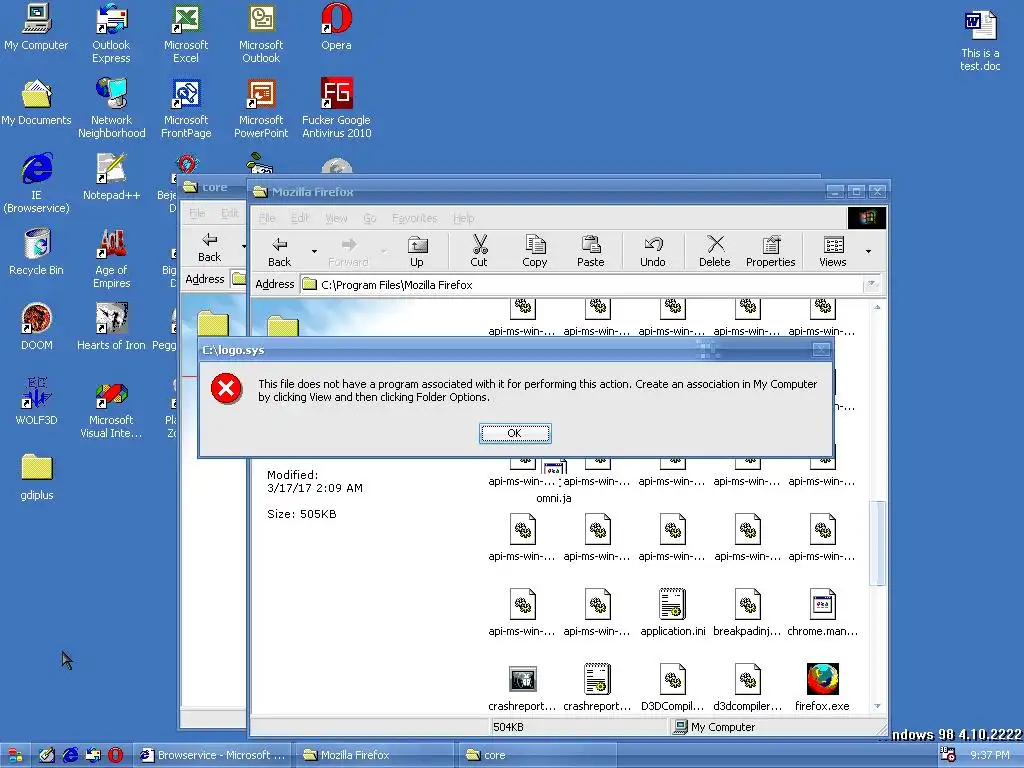Launch Opera from Quick Launch bar
Screen dimensions: 1024x768
click(x=116, y=755)
